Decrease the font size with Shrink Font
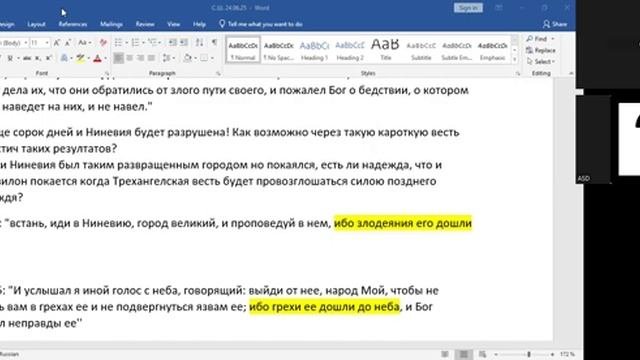This screenshot has width=640, height=360. point(68,43)
